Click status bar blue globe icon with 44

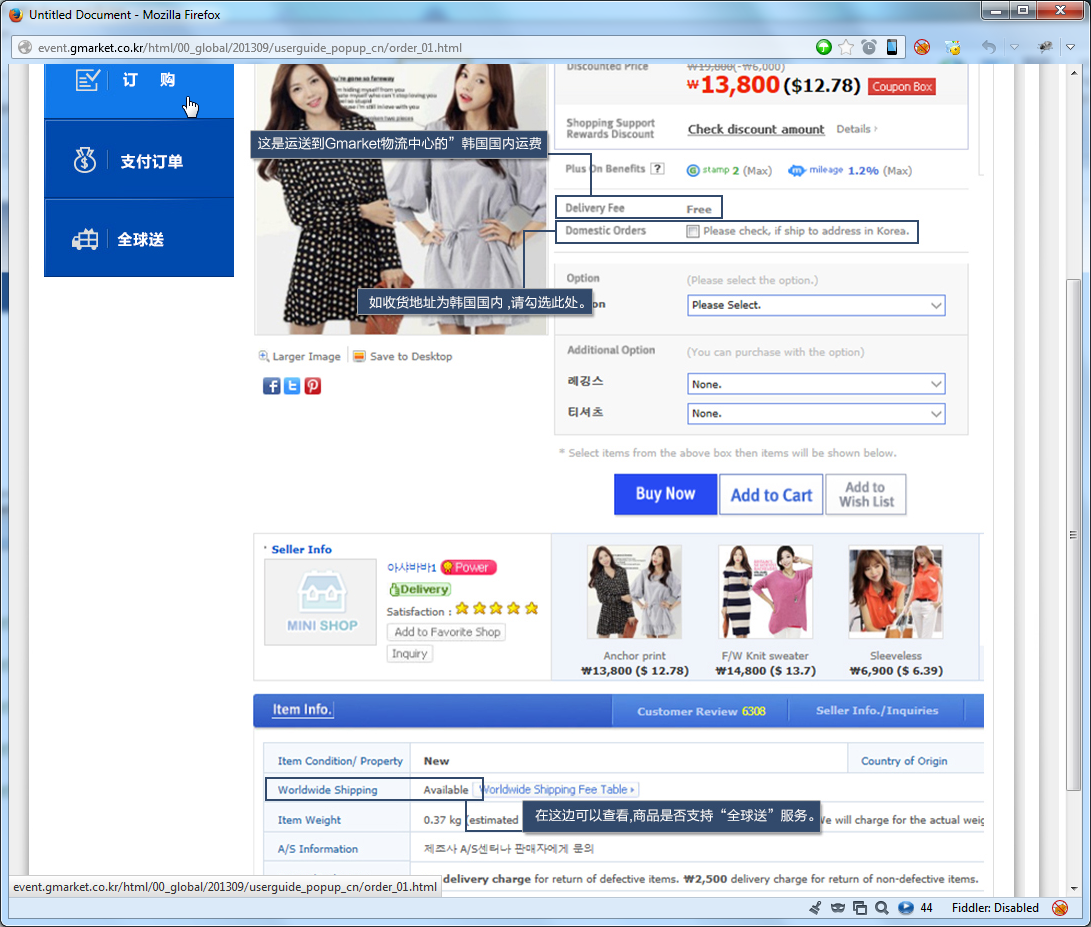905,908
